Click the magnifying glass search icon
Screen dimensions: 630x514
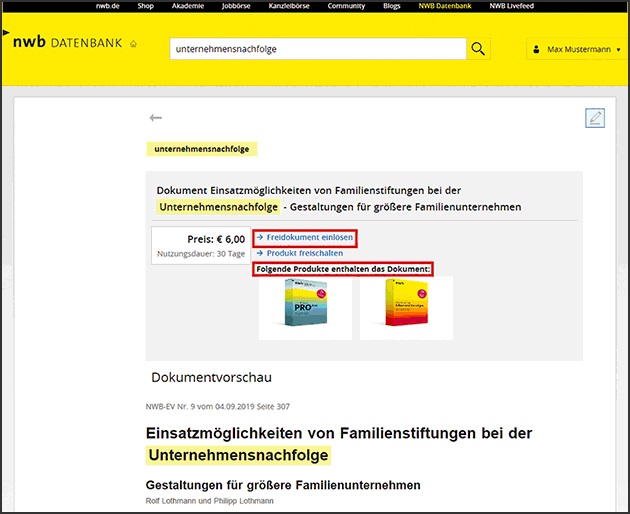479,49
